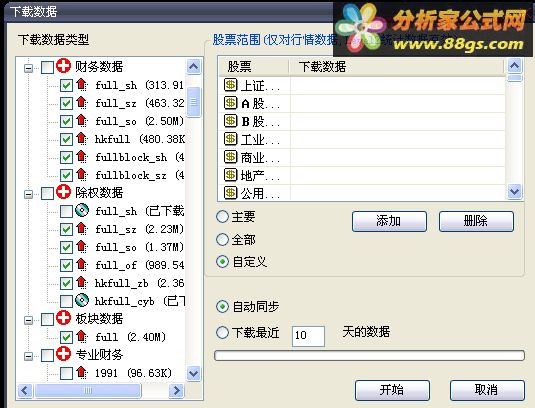
Task: Click the red arrow icon beside hkfull_zb
Action: click(82, 282)
